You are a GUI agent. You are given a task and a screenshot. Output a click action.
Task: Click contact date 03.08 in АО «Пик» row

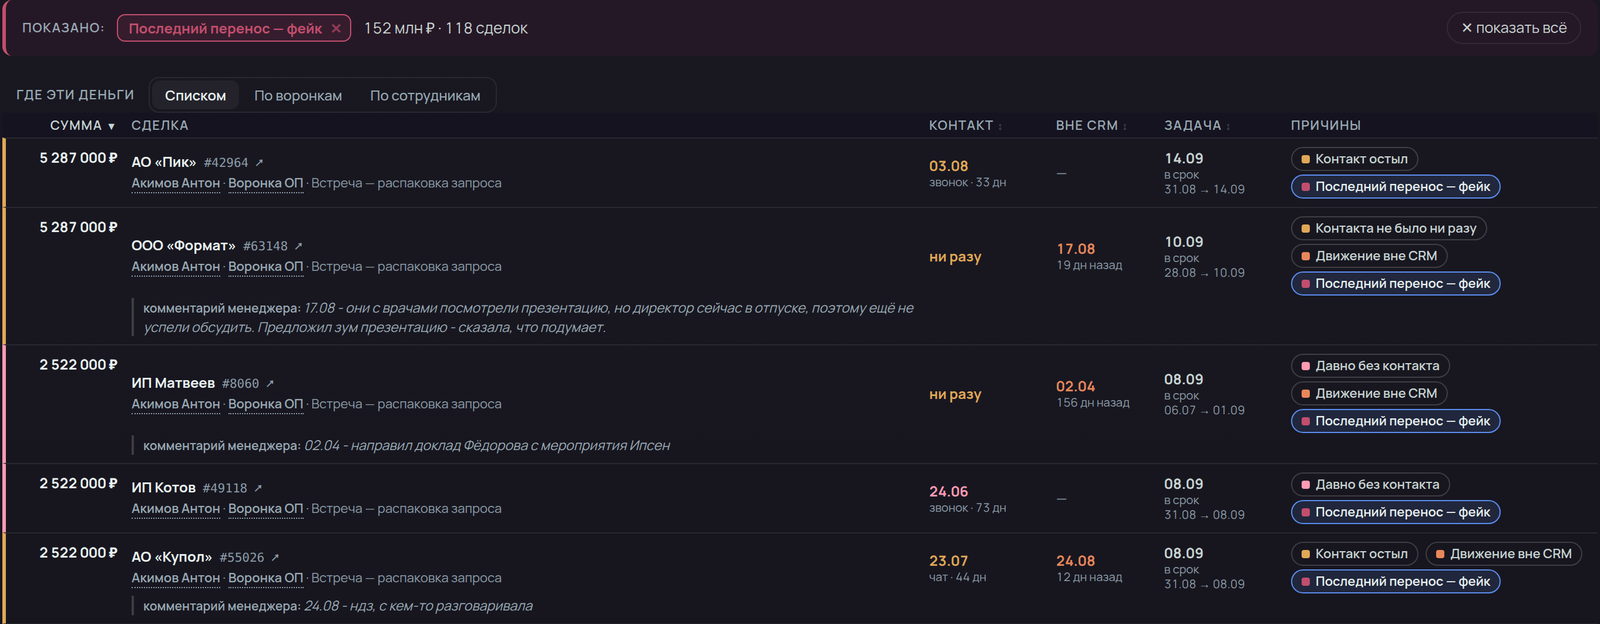[x=949, y=166]
